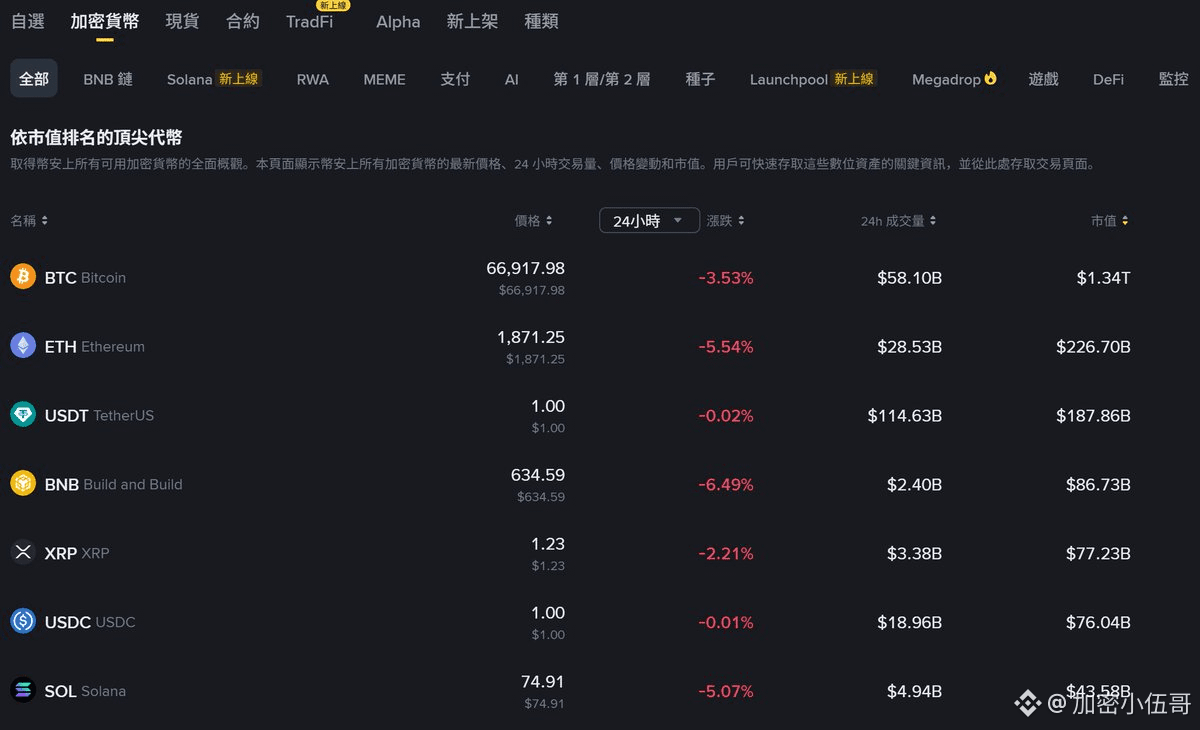Click the USDC coin icon
The image size is (1200, 730).
click(x=23, y=622)
